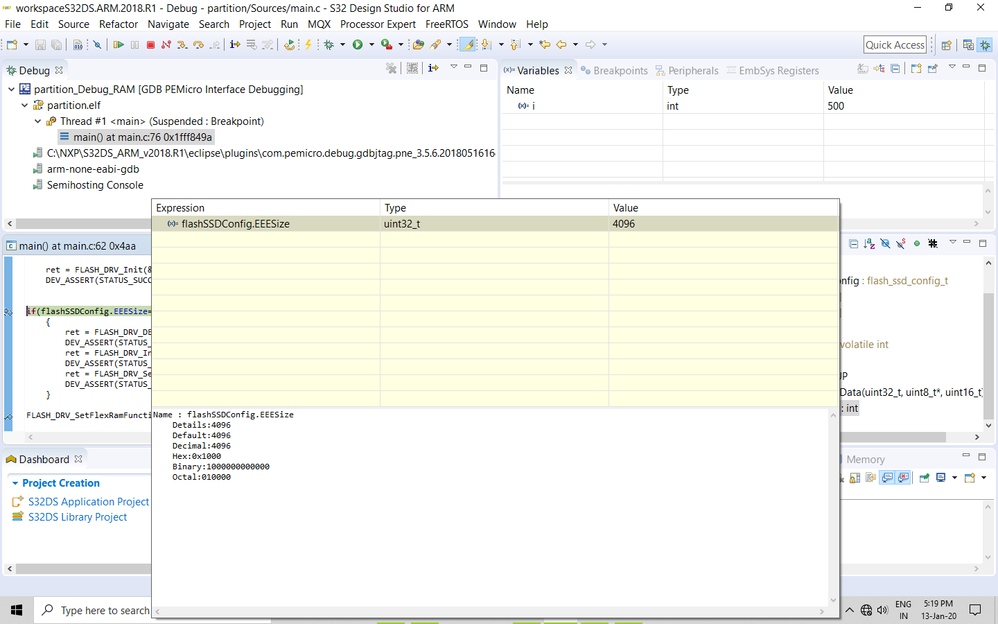Collapse the Project Creation section
This screenshot has height=624, width=998.
tap(15, 483)
